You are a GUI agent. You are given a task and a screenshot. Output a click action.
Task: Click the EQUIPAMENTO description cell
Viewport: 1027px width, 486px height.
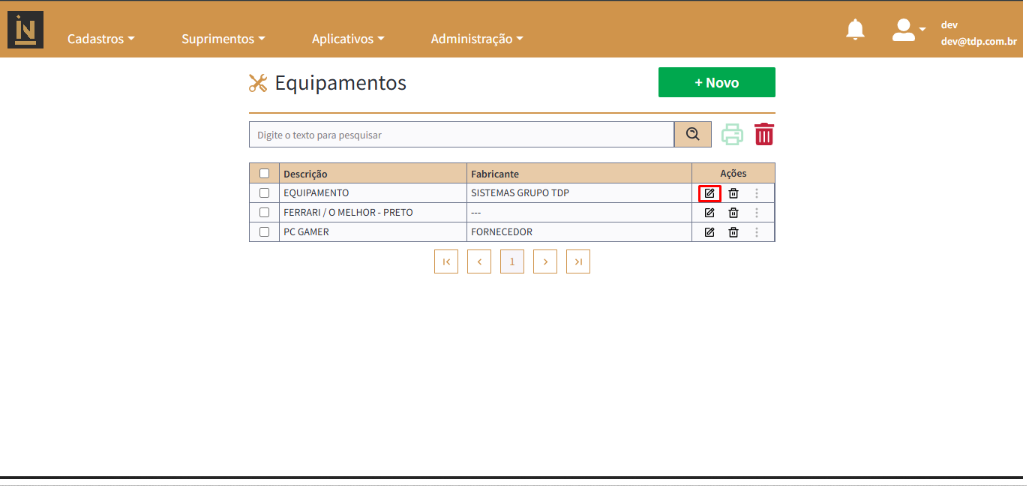(x=373, y=193)
